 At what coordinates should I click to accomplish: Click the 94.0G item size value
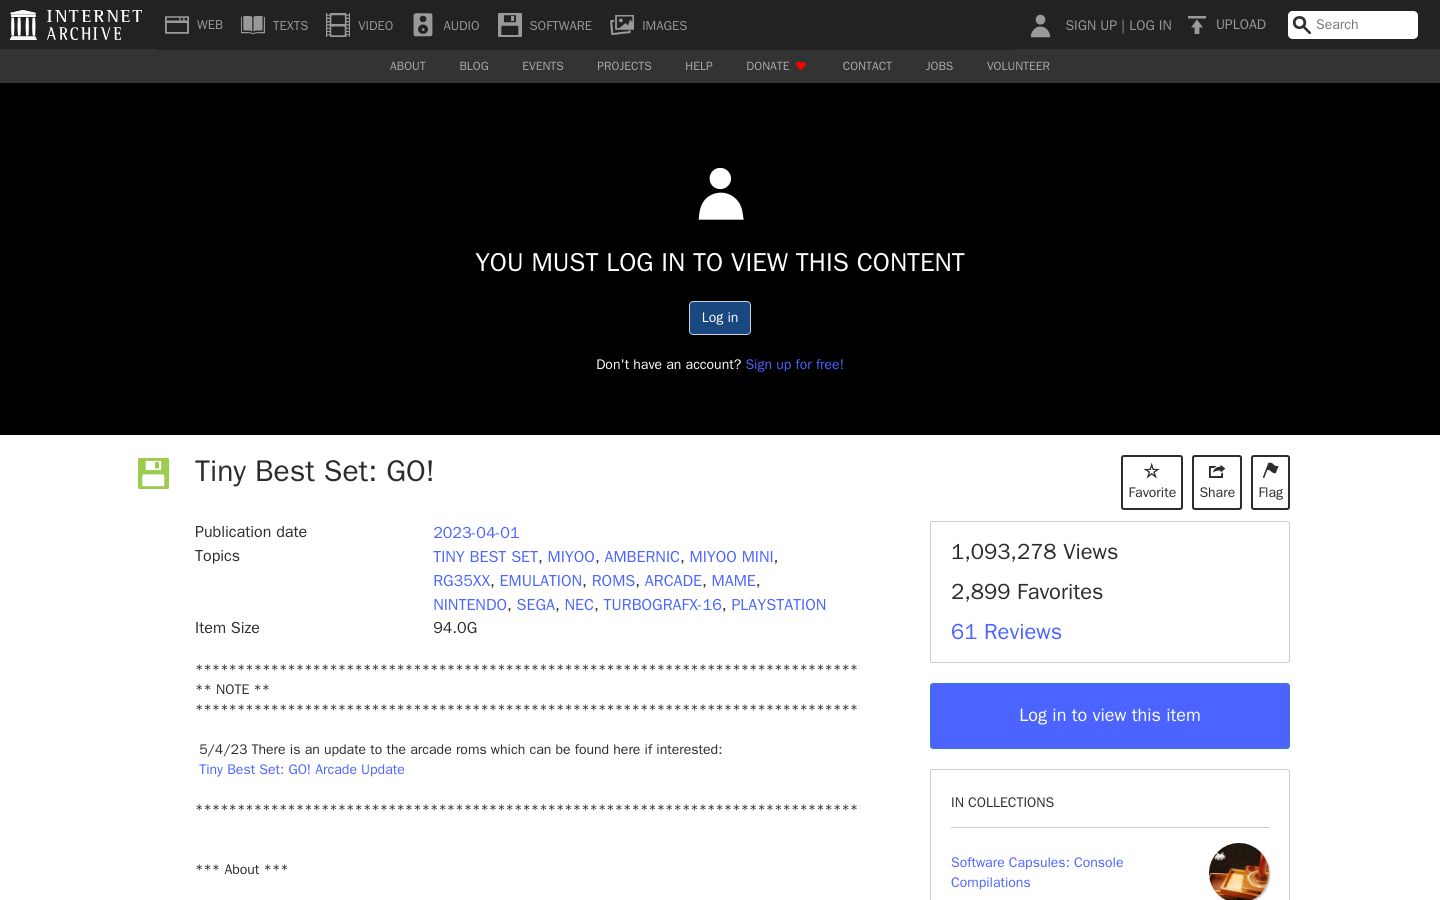click(455, 628)
